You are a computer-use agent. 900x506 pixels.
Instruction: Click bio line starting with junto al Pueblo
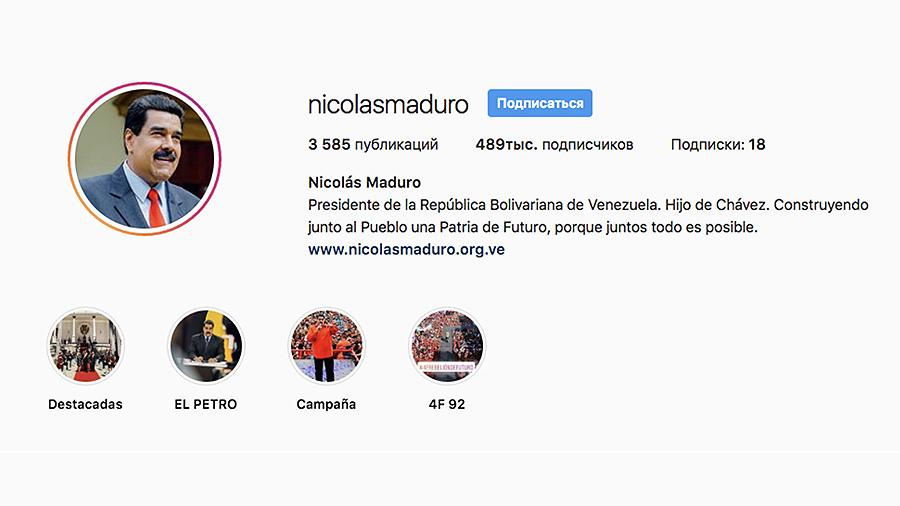[x=533, y=227]
